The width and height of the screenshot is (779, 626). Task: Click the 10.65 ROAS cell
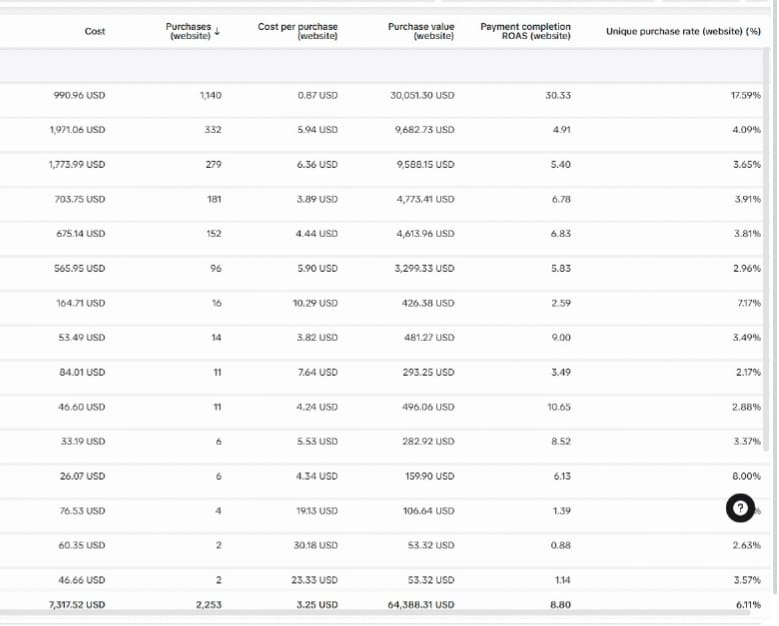pyautogui.click(x=559, y=407)
